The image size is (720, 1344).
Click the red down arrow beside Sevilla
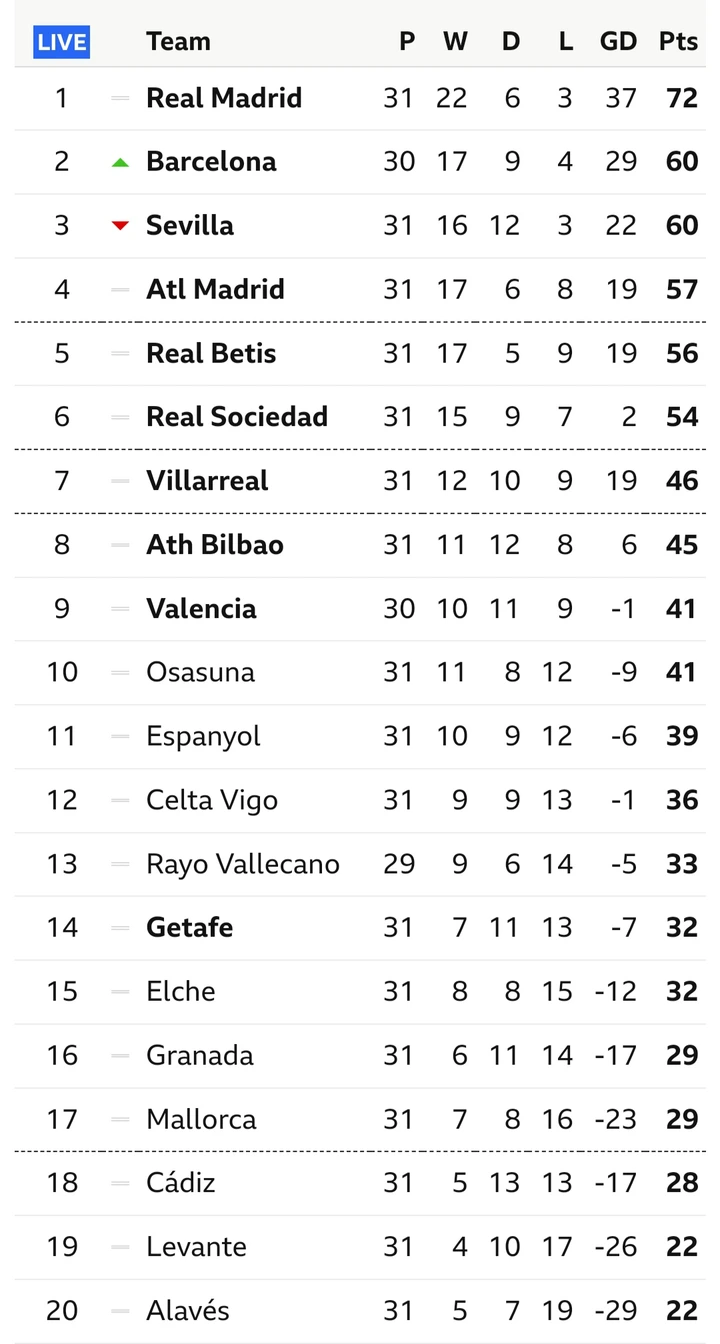(x=121, y=226)
